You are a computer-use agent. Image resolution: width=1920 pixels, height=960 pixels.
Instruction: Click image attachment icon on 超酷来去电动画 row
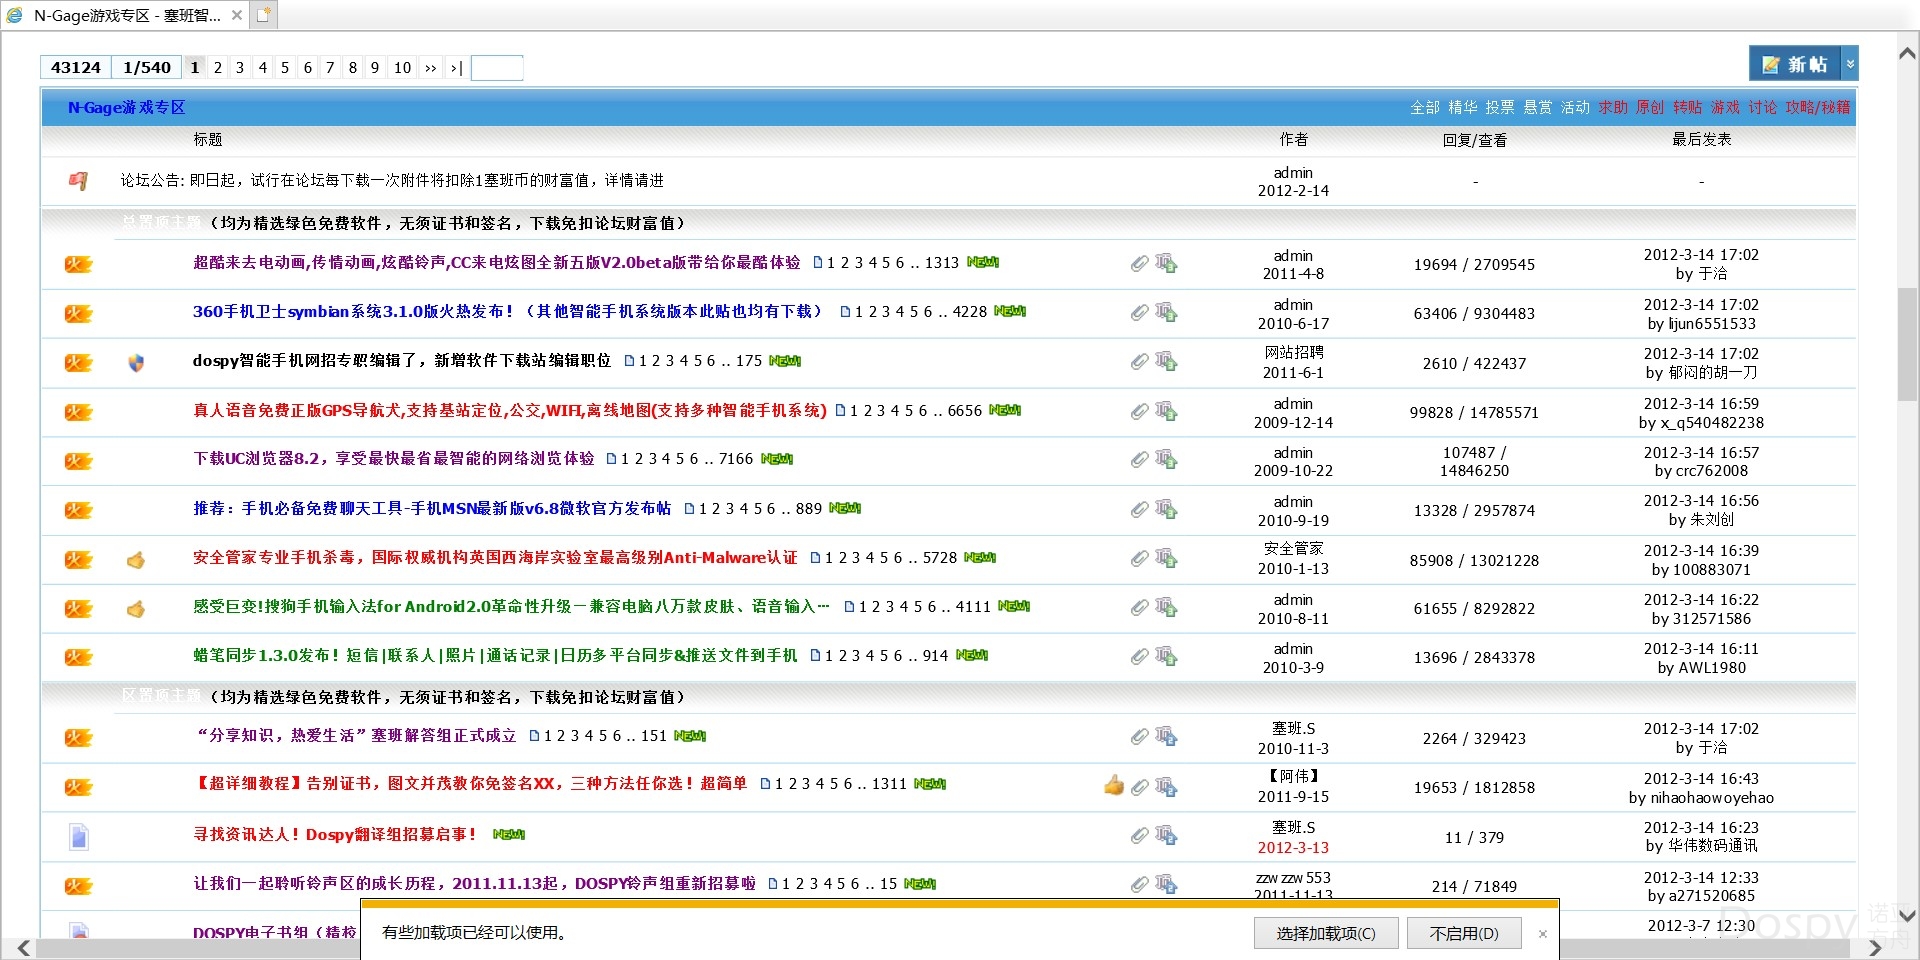[1166, 263]
